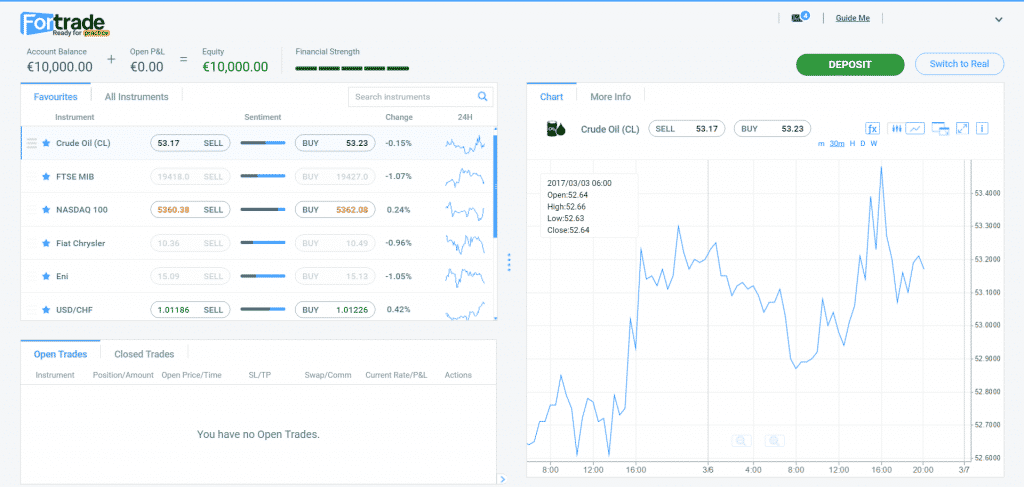The height and width of the screenshot is (487, 1024).
Task: Click the search magnifier icon
Action: click(483, 97)
